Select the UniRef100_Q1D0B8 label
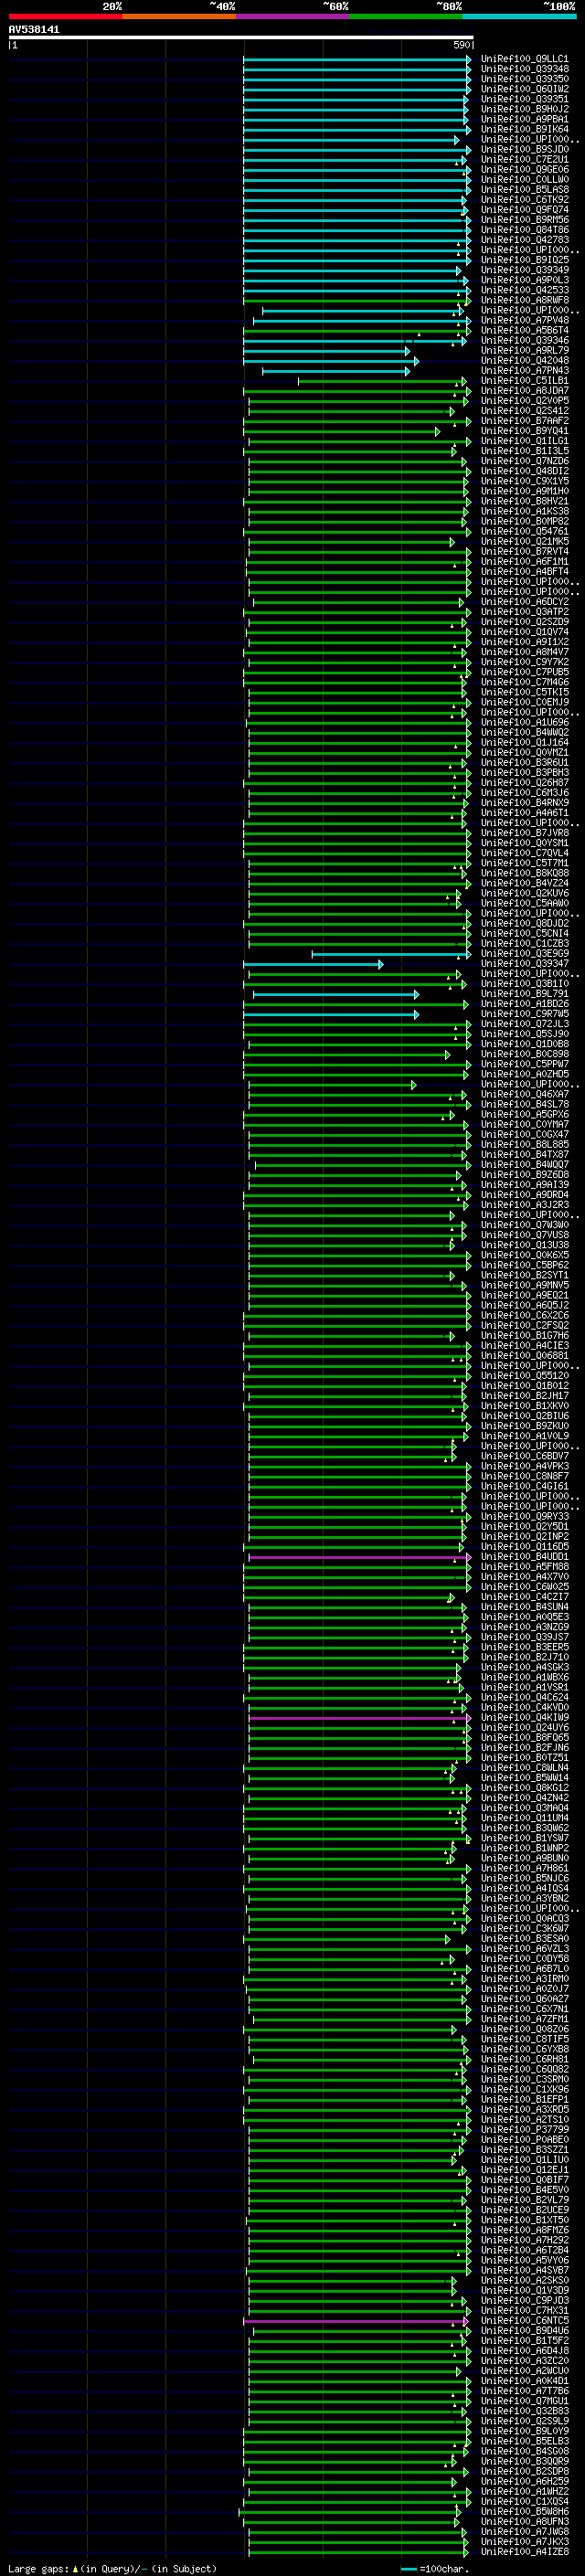 tap(524, 1044)
